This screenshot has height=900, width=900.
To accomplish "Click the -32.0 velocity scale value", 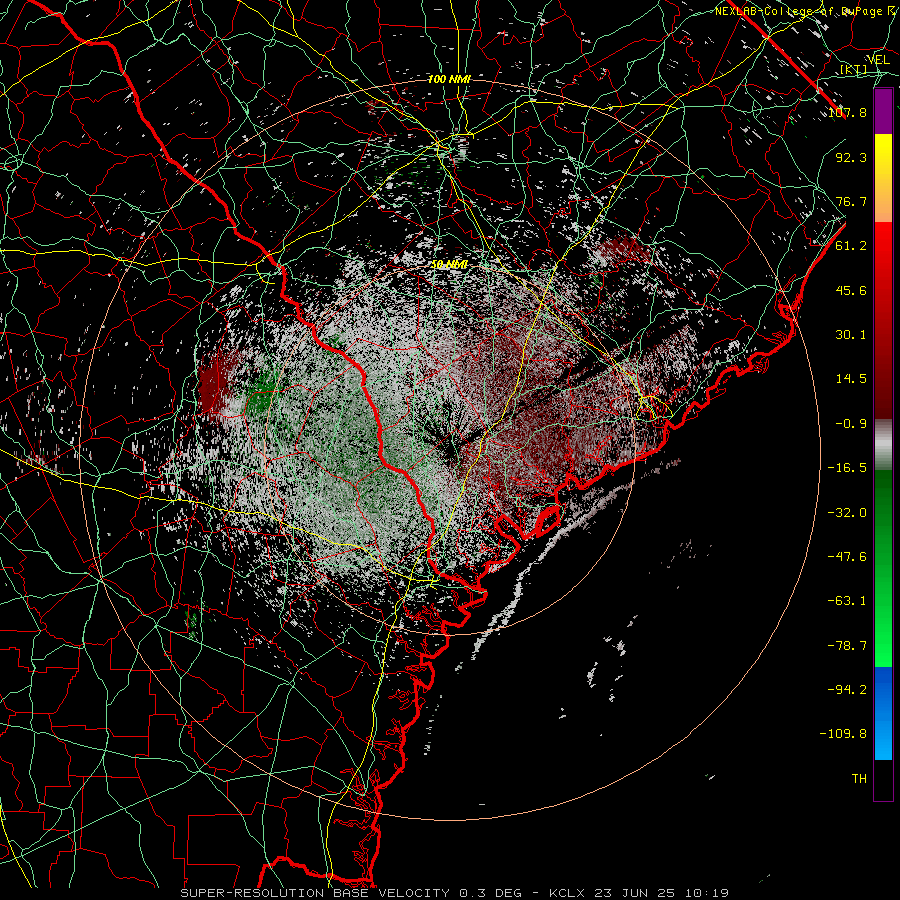I will click(x=847, y=513).
